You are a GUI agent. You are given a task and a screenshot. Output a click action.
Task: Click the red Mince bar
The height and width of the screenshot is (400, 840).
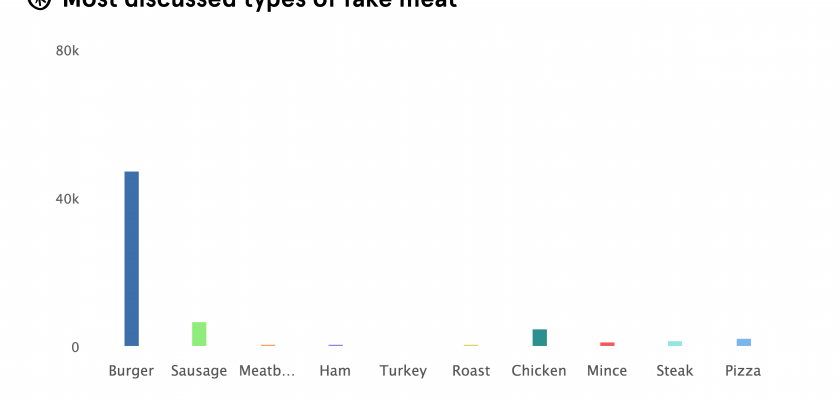[607, 344]
